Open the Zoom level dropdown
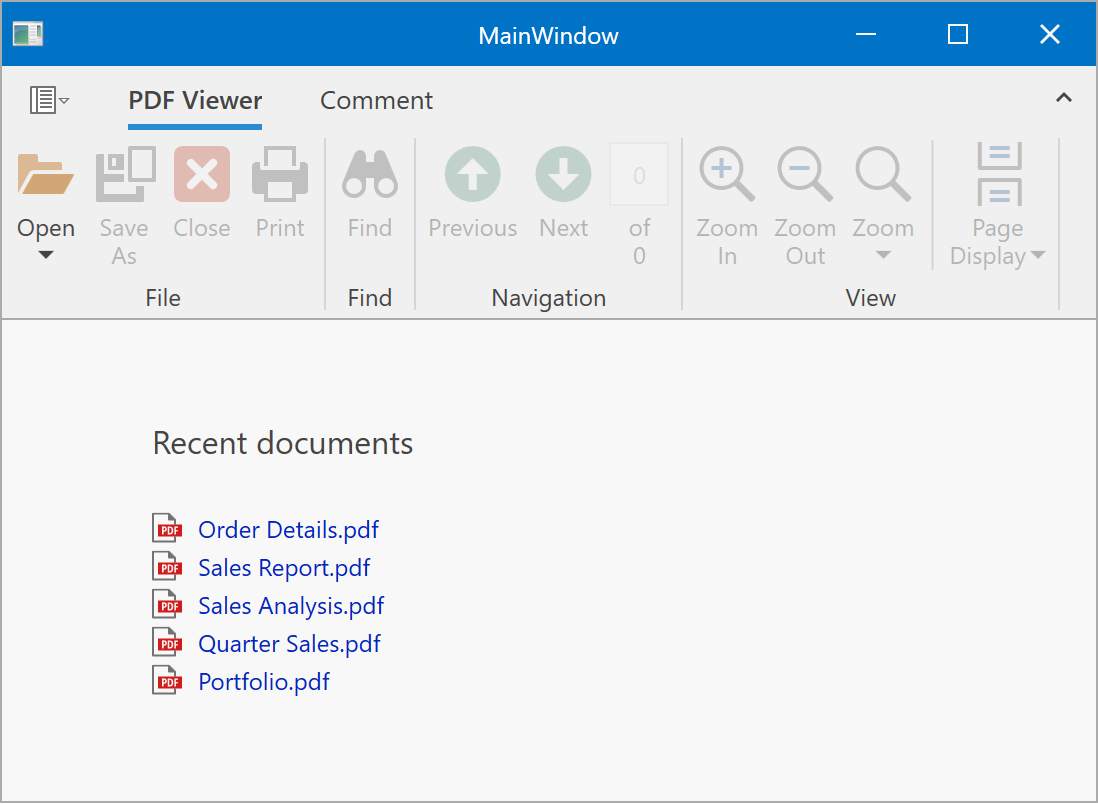The height and width of the screenshot is (804, 1098). 883,255
